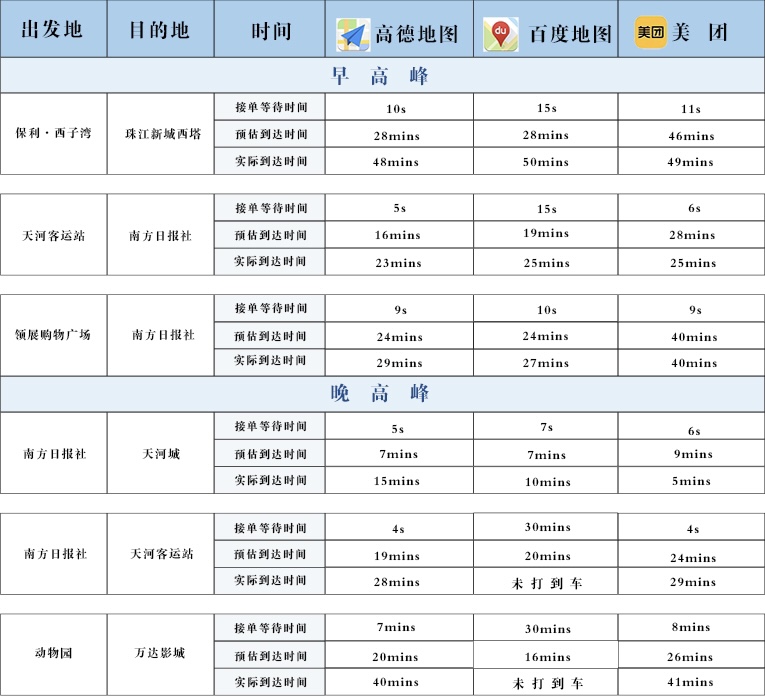Select 美团's 46mins estimated arrival cell
This screenshot has height=700, width=765.
(691, 135)
